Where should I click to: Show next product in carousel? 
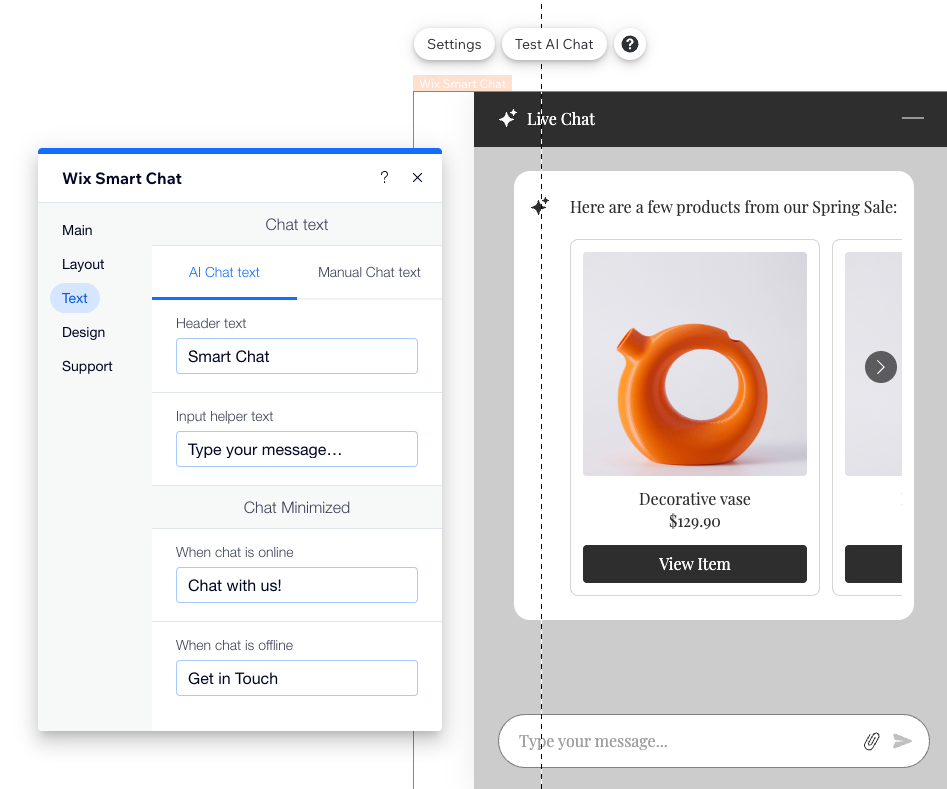[880, 367]
